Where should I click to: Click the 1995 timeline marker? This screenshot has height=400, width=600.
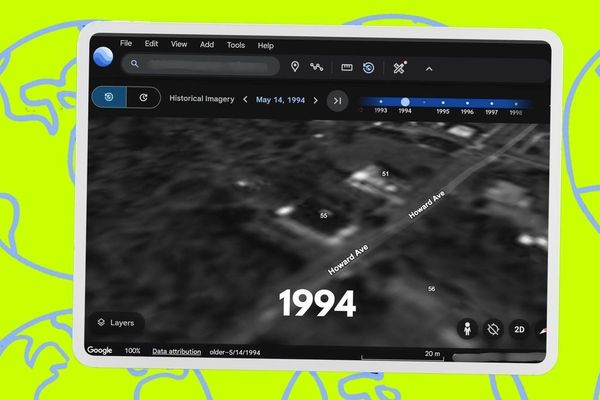click(x=443, y=103)
